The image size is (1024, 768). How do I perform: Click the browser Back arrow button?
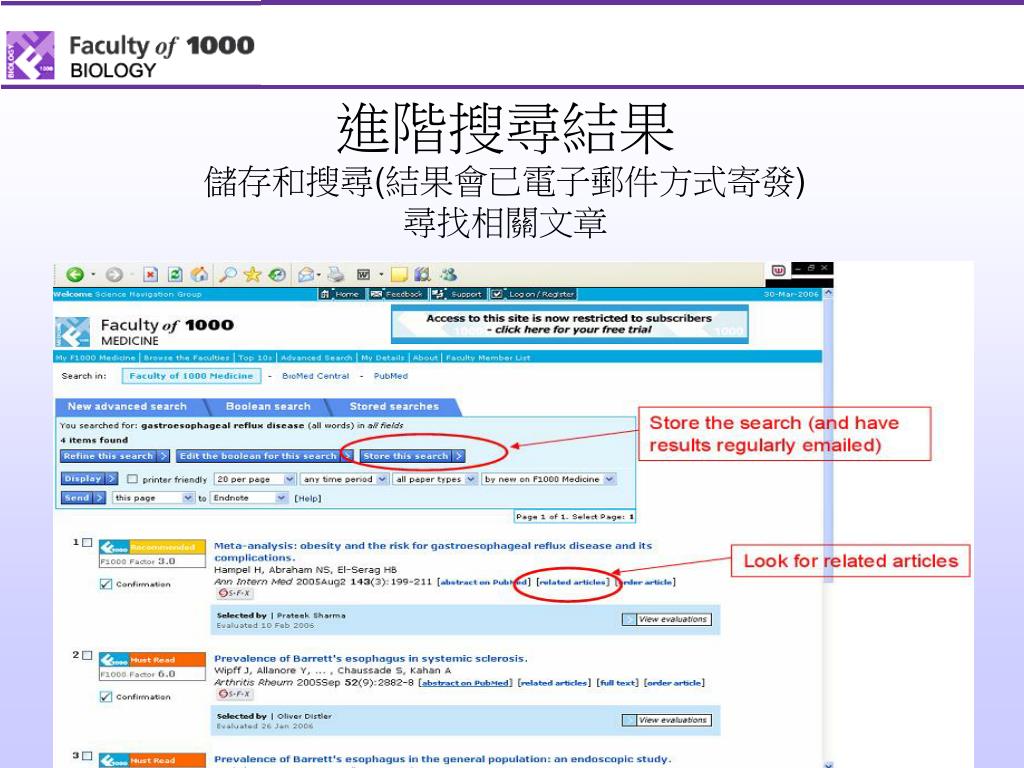(75, 275)
